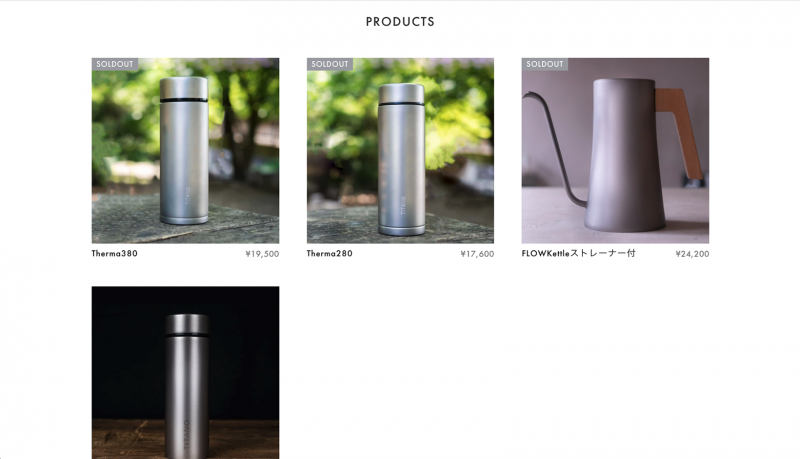Click the kettle's wooden handle in the photo
The width and height of the screenshot is (800, 459).
679,133
